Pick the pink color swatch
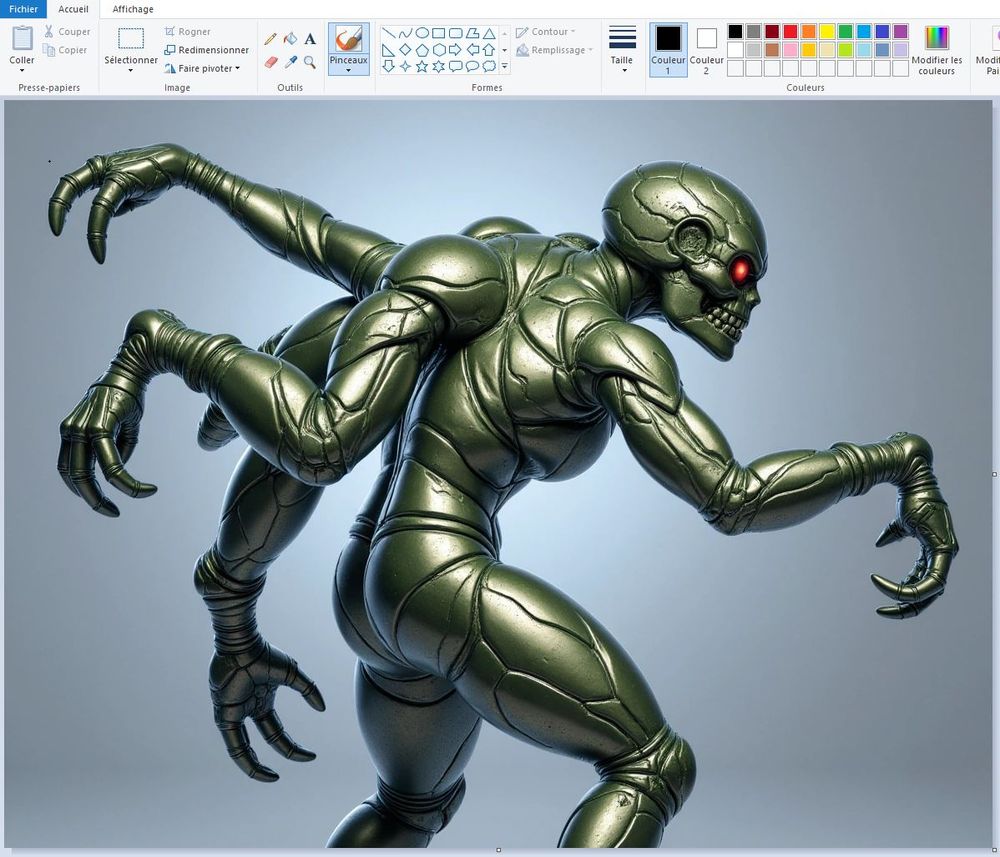Viewport: 1000px width, 857px height. pos(790,50)
